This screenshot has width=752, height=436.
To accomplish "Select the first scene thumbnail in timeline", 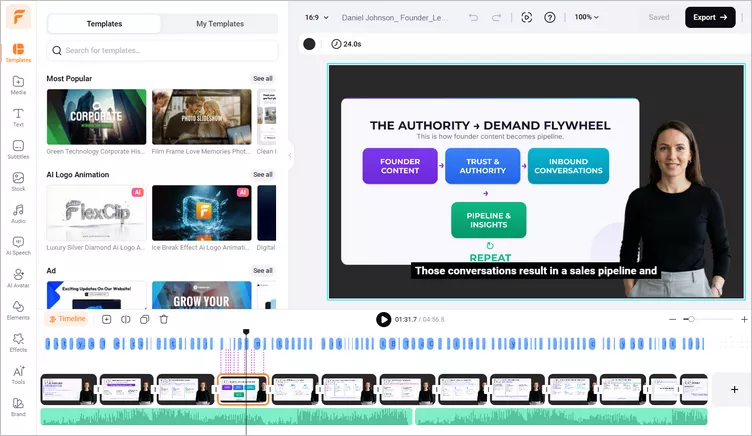I will tap(69, 389).
